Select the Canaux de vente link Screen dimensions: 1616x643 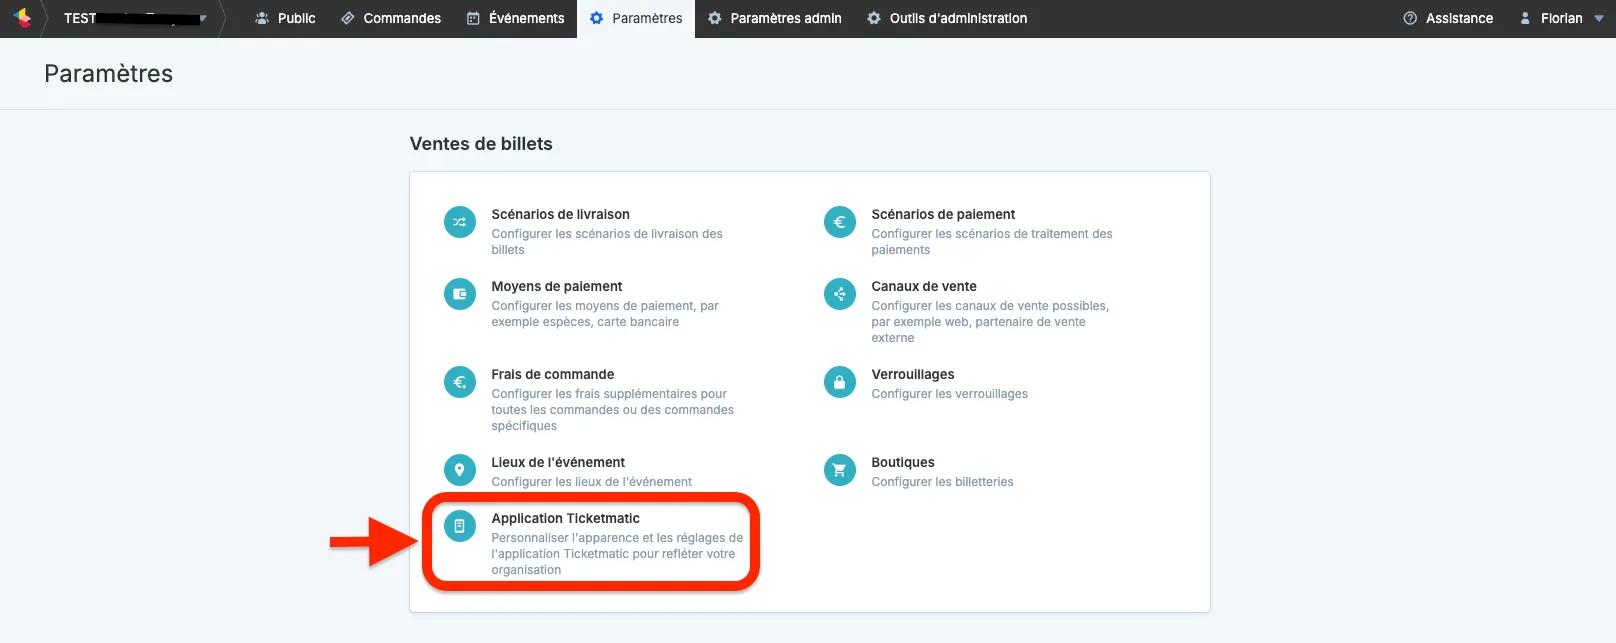[924, 286]
